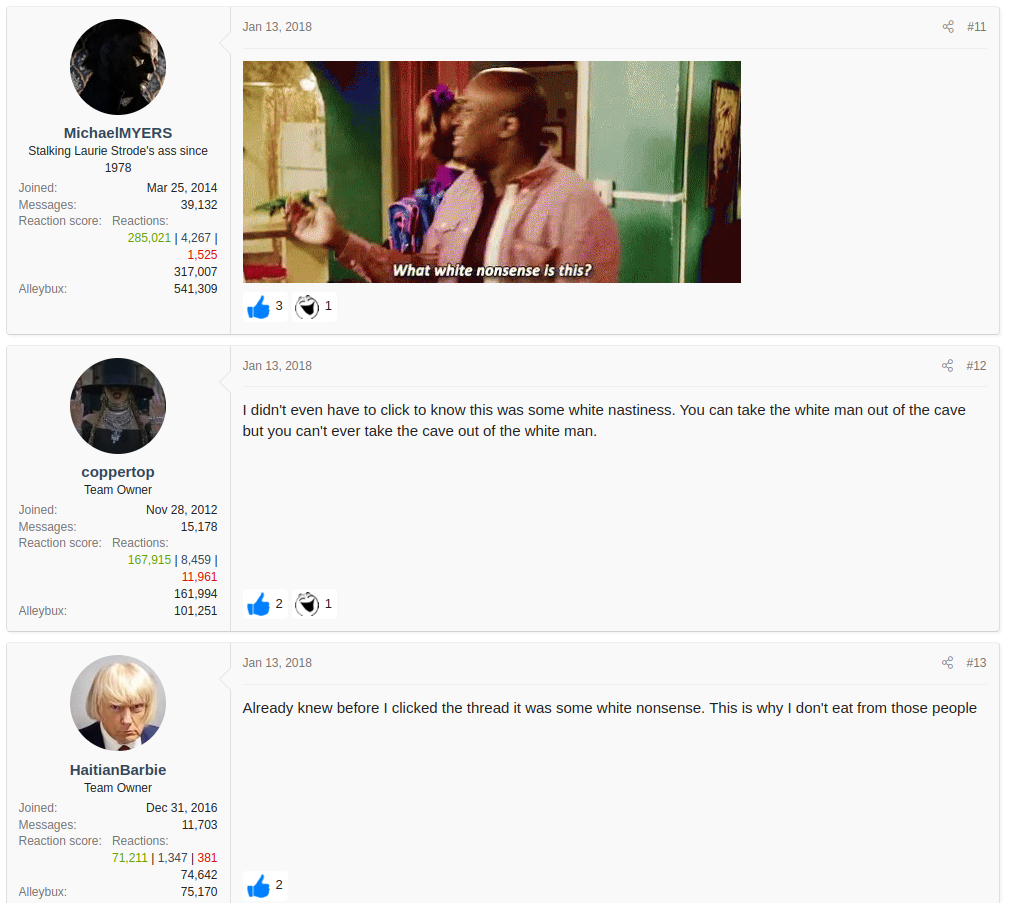Click coppertop's avatar picture

[118, 406]
